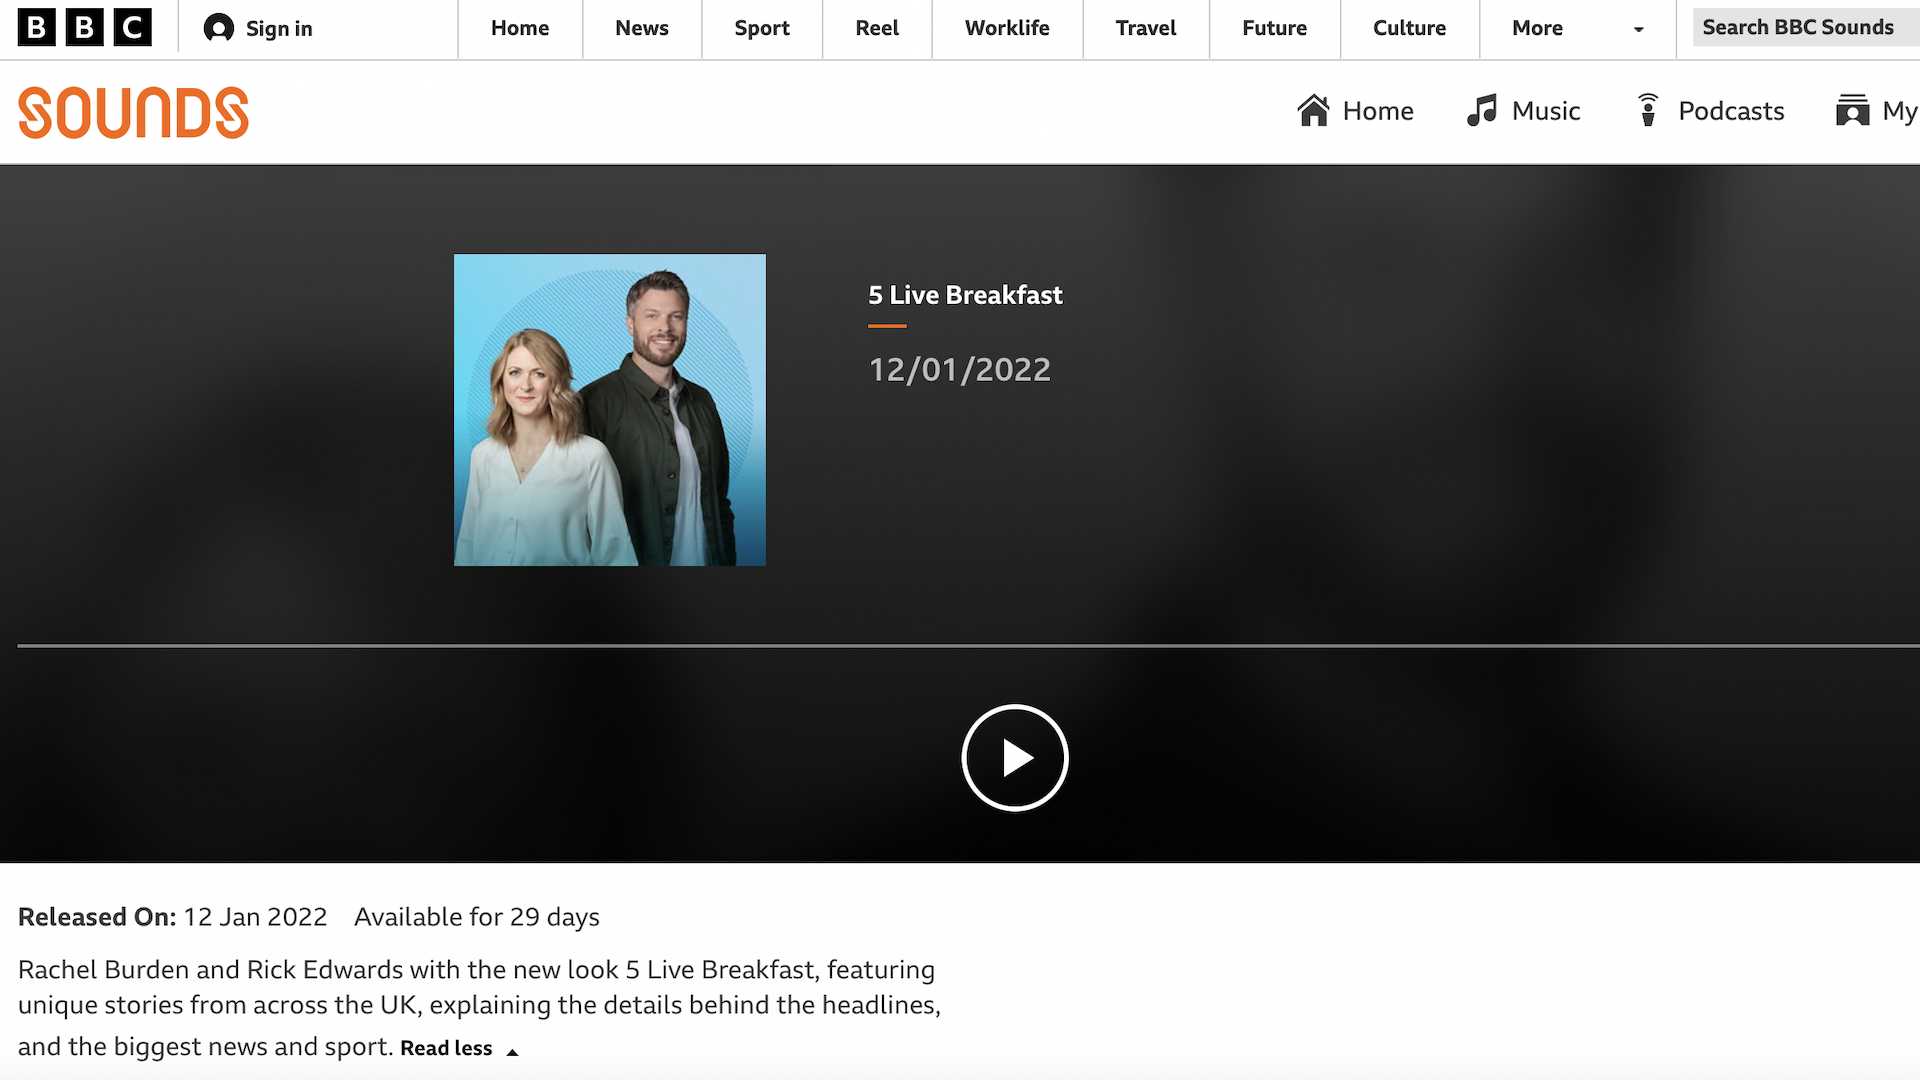The width and height of the screenshot is (1920, 1080).
Task: Open the 5 Live Breakfast title link
Action: [965, 295]
